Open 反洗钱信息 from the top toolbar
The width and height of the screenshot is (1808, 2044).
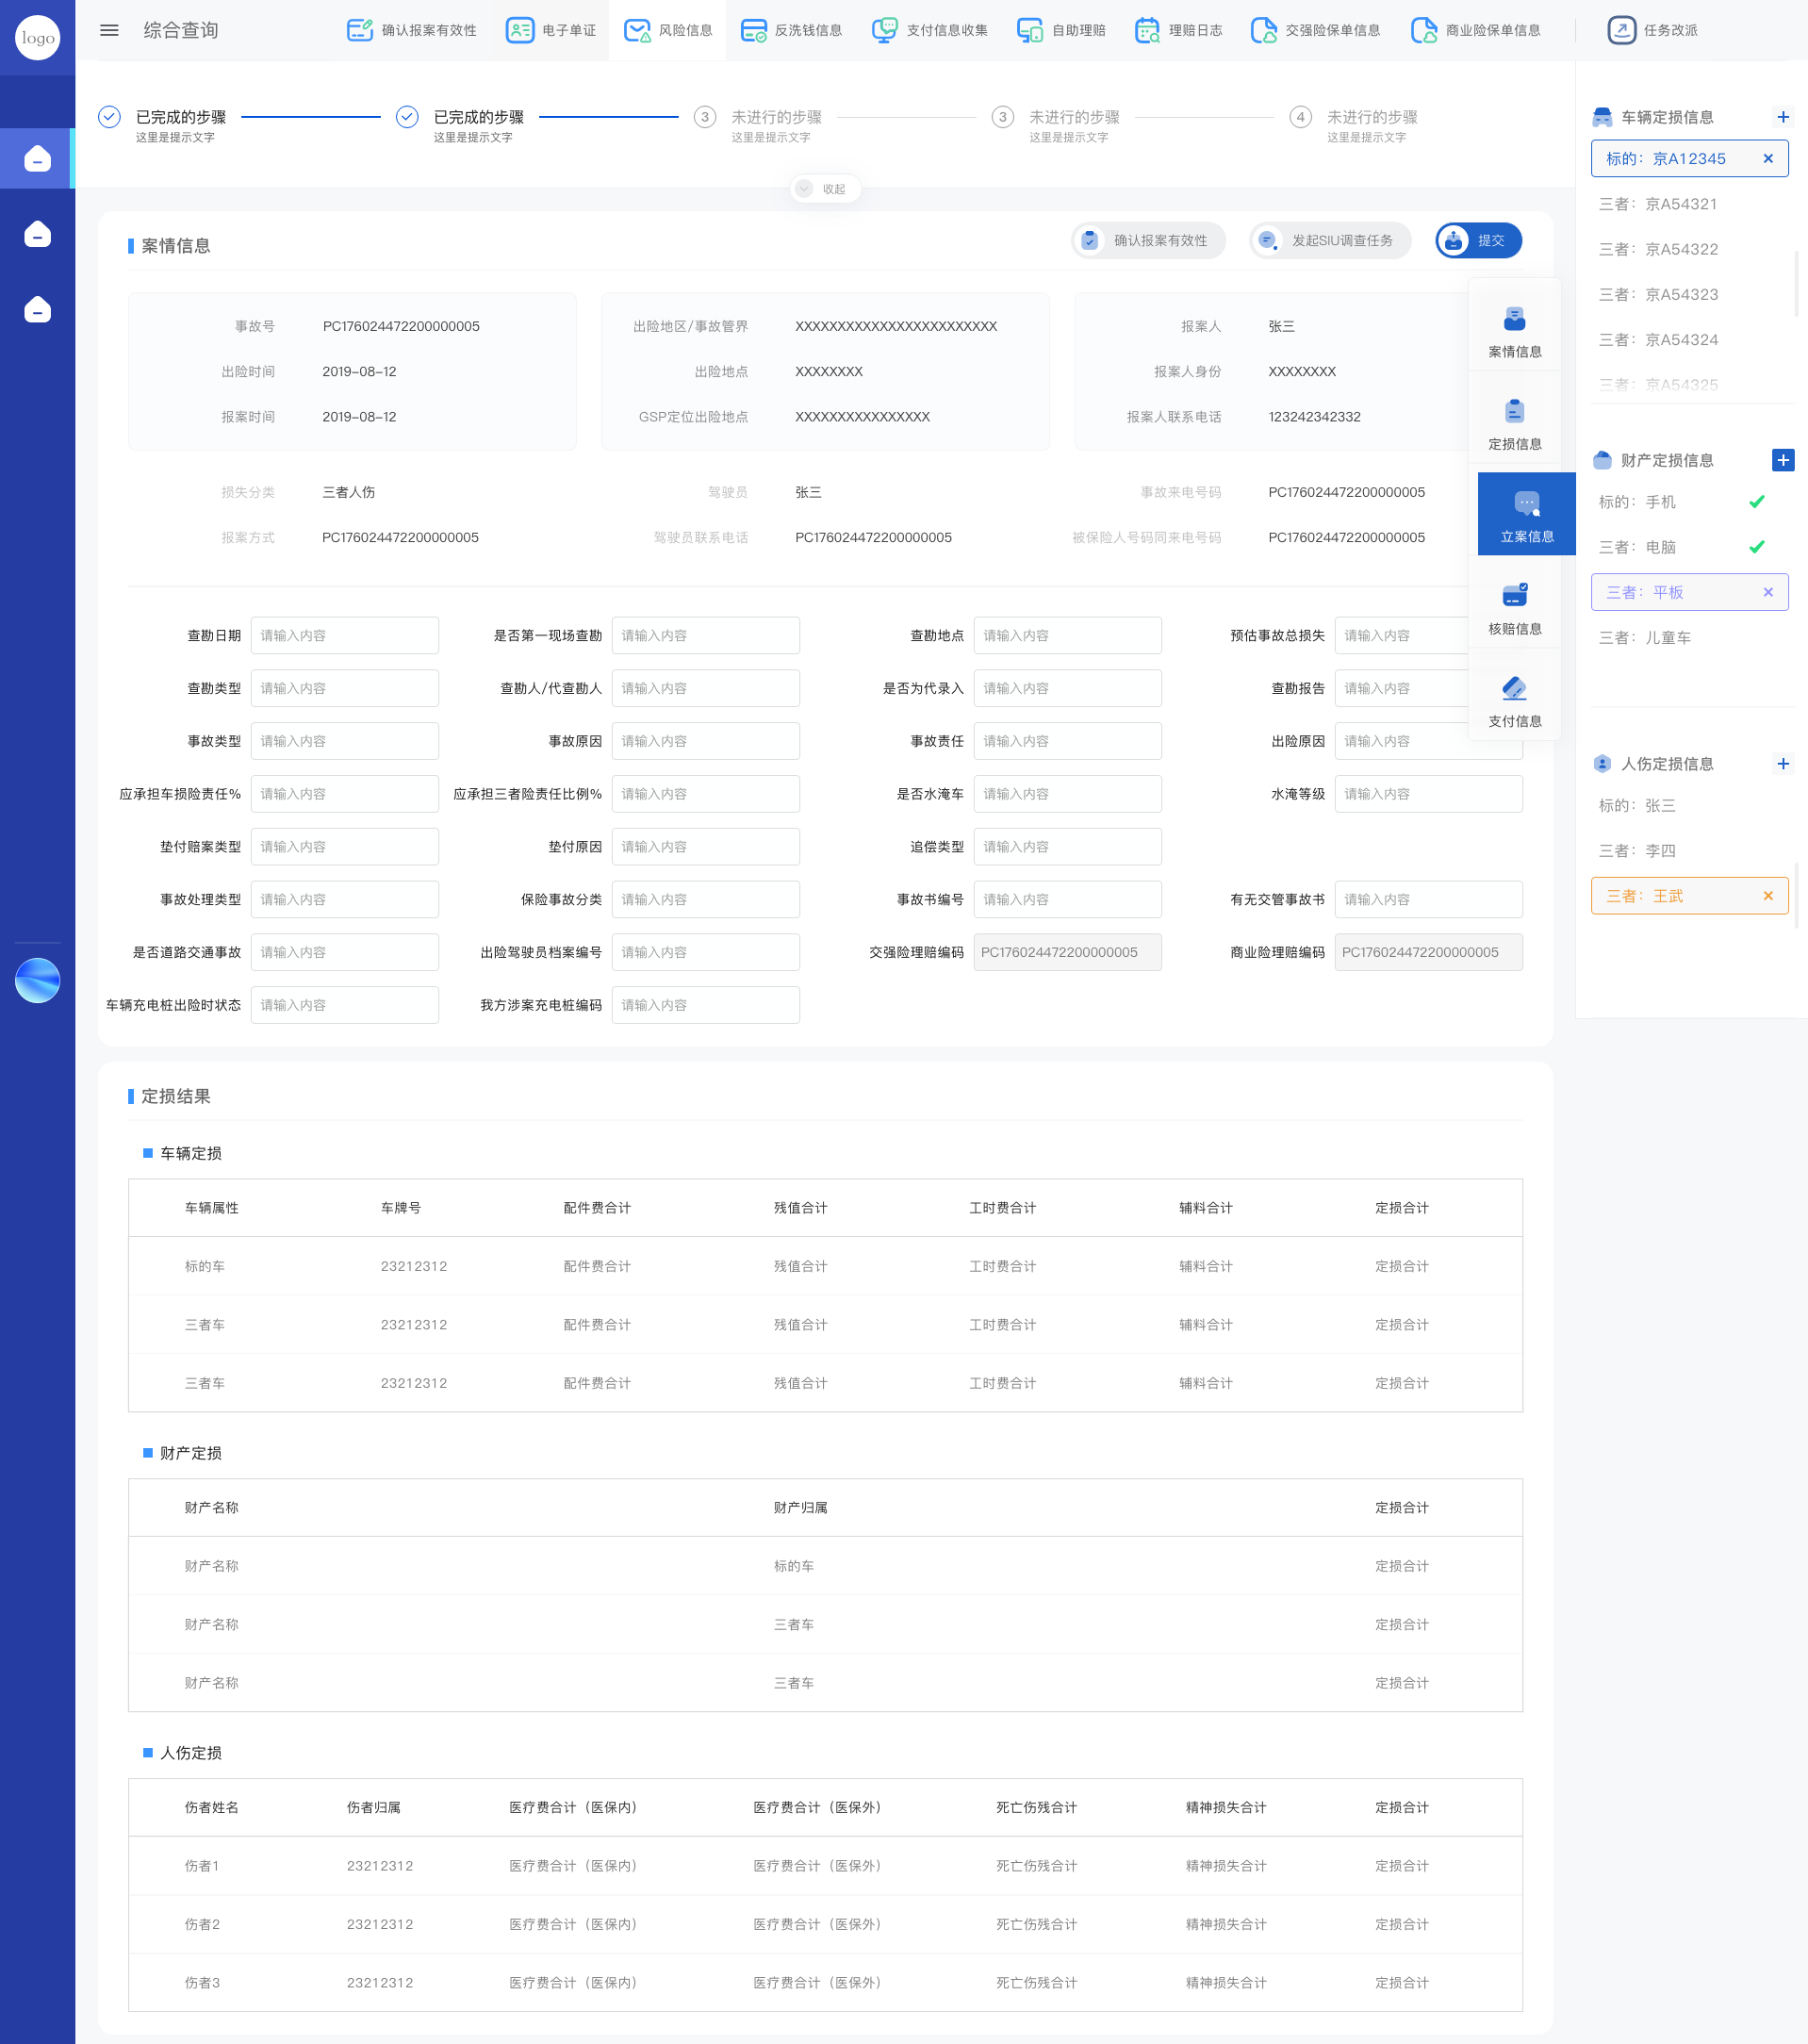click(791, 30)
